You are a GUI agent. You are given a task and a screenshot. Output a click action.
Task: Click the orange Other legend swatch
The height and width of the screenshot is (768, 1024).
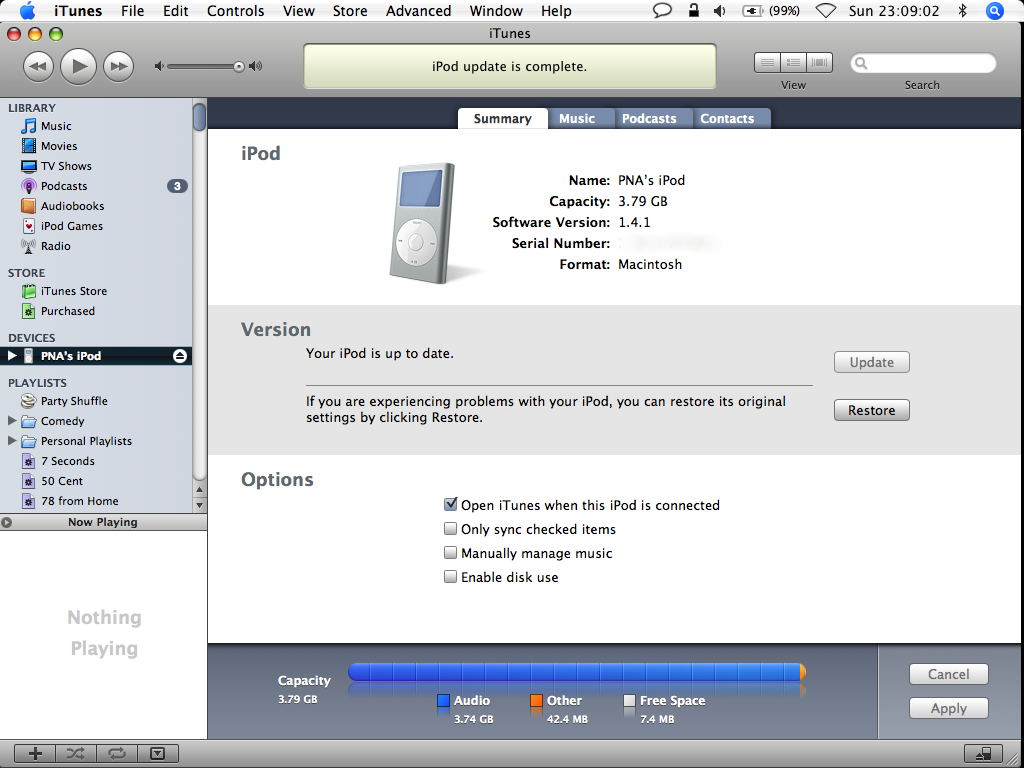pyautogui.click(x=536, y=701)
